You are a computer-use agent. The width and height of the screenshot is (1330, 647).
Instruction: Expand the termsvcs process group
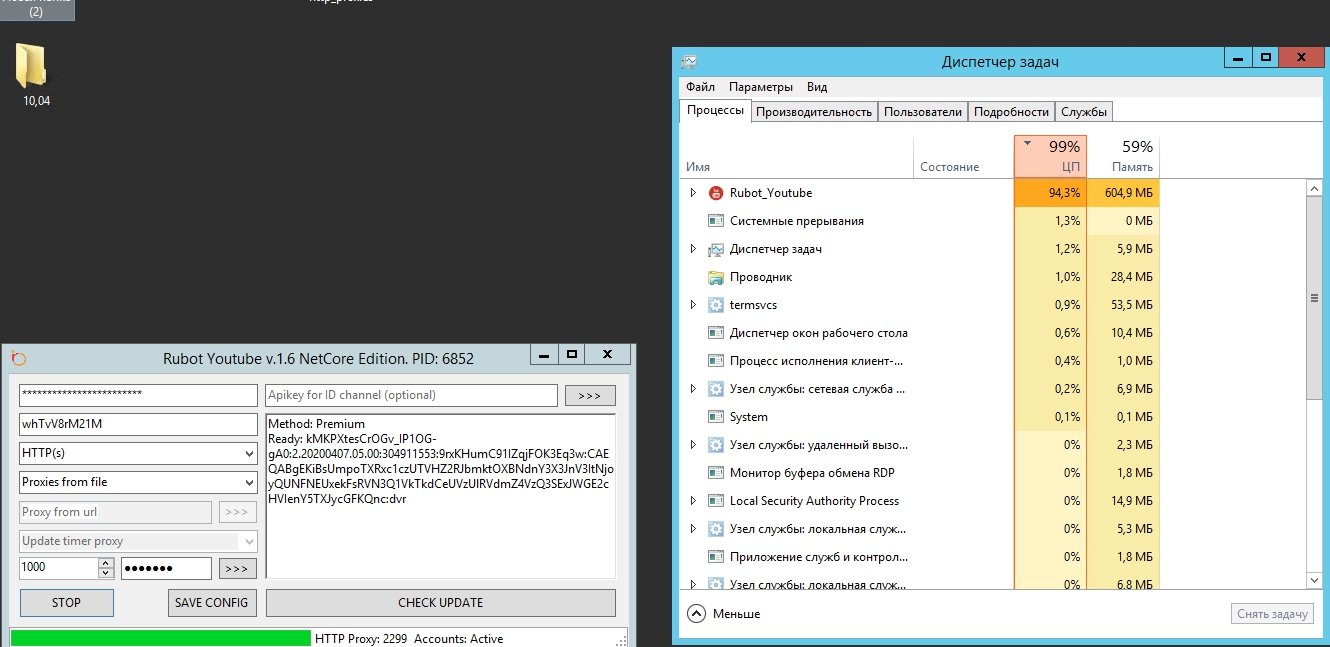coord(693,305)
